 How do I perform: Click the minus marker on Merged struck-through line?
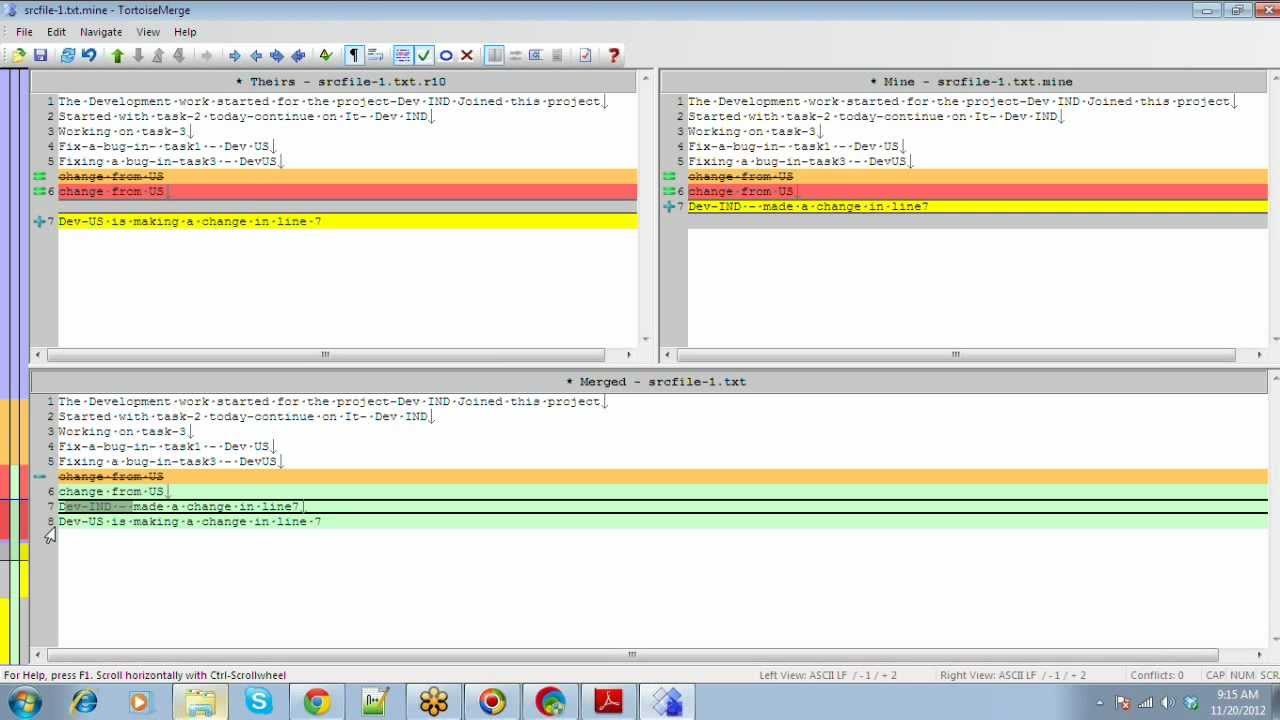[x=39, y=476]
